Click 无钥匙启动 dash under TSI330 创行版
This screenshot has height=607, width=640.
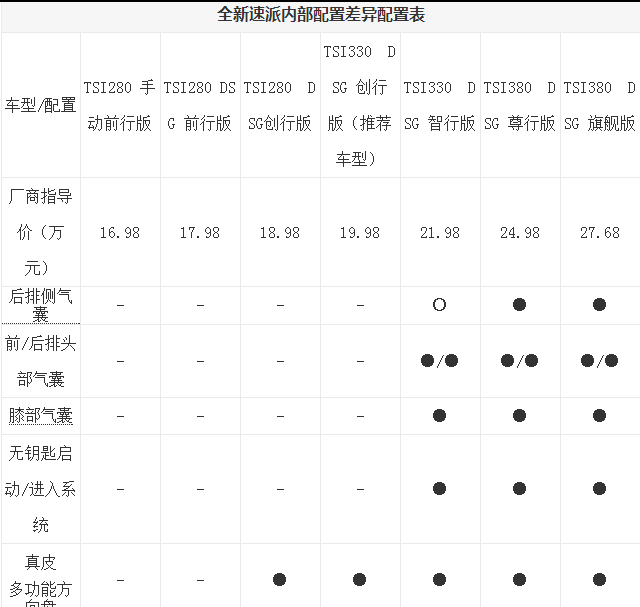360,489
